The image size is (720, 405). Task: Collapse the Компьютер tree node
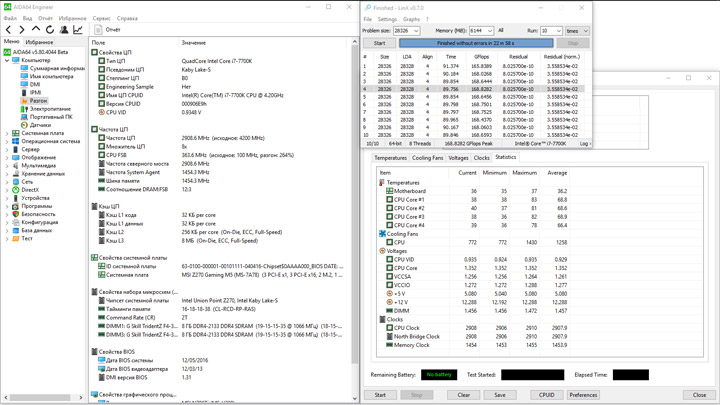tap(7, 60)
